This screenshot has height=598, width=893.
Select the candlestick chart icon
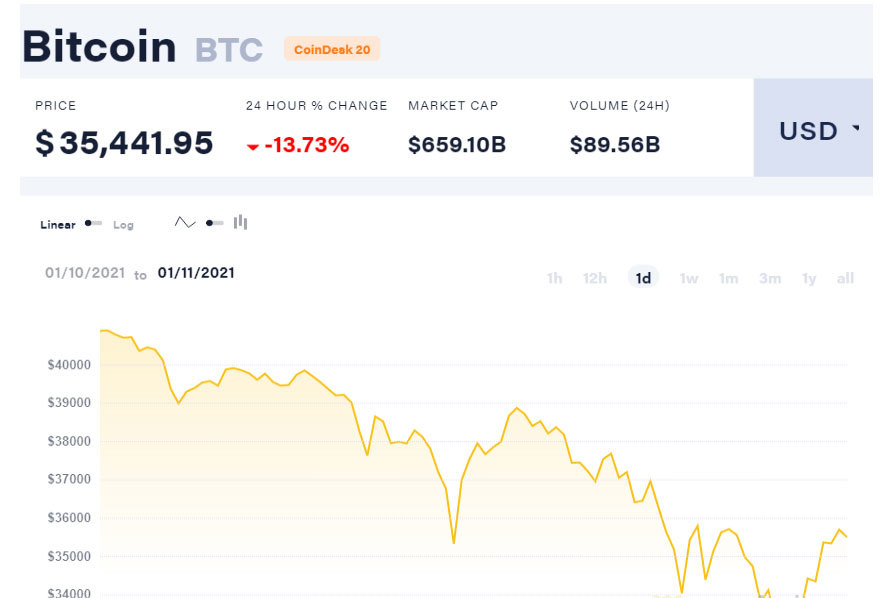240,223
